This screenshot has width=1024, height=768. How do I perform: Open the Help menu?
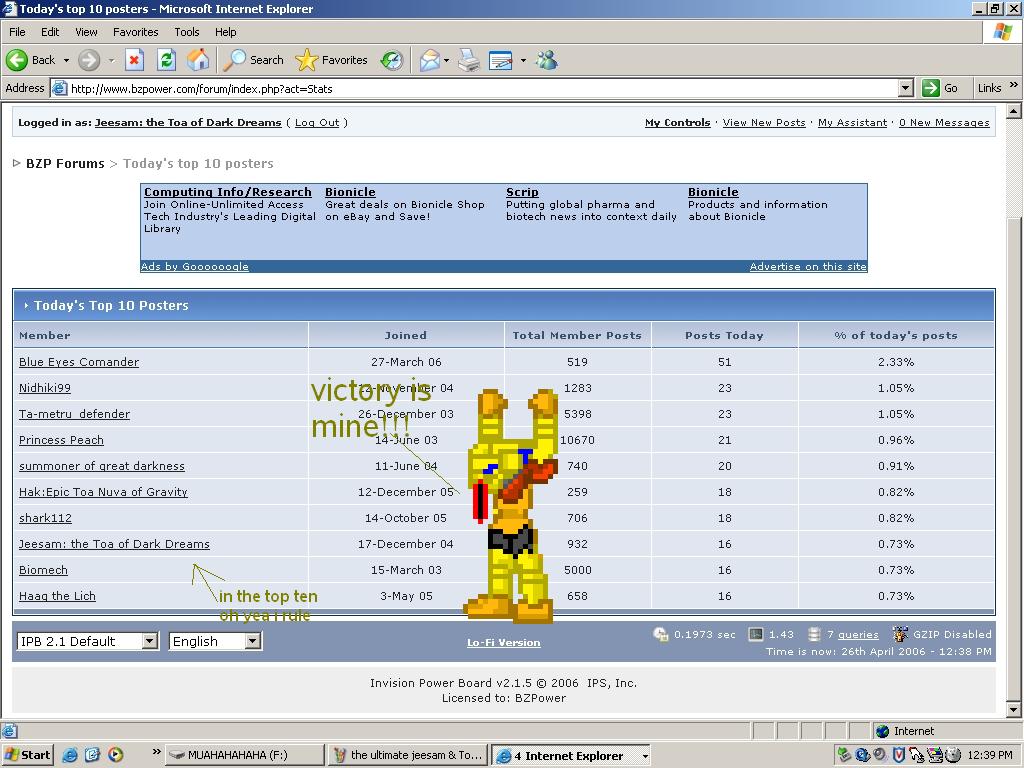pyautogui.click(x=225, y=32)
